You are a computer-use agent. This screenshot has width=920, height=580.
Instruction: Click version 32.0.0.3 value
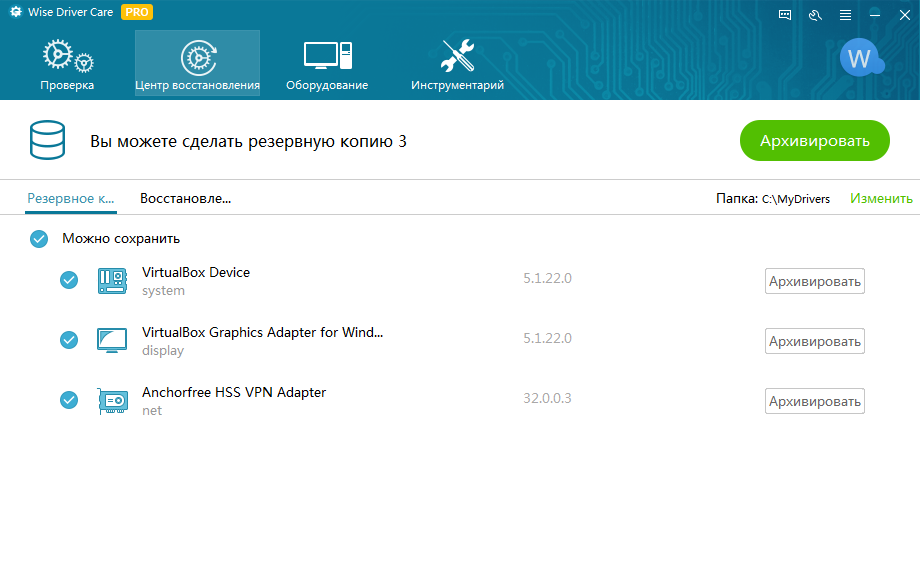547,398
